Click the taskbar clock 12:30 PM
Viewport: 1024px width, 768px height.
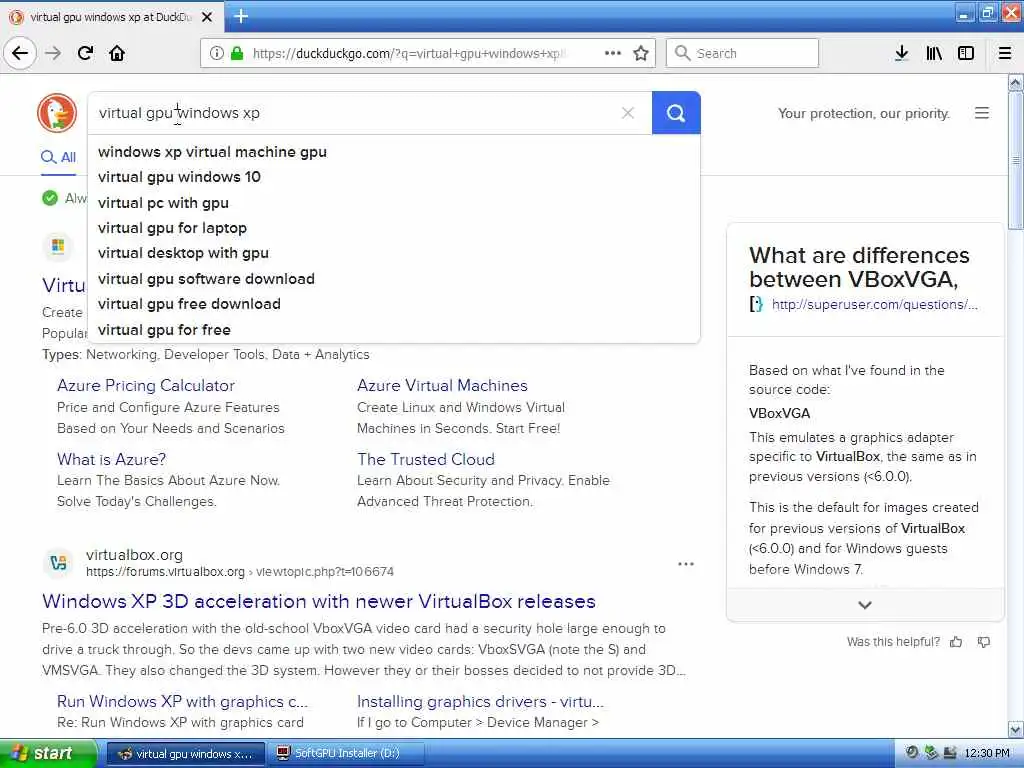pos(987,753)
